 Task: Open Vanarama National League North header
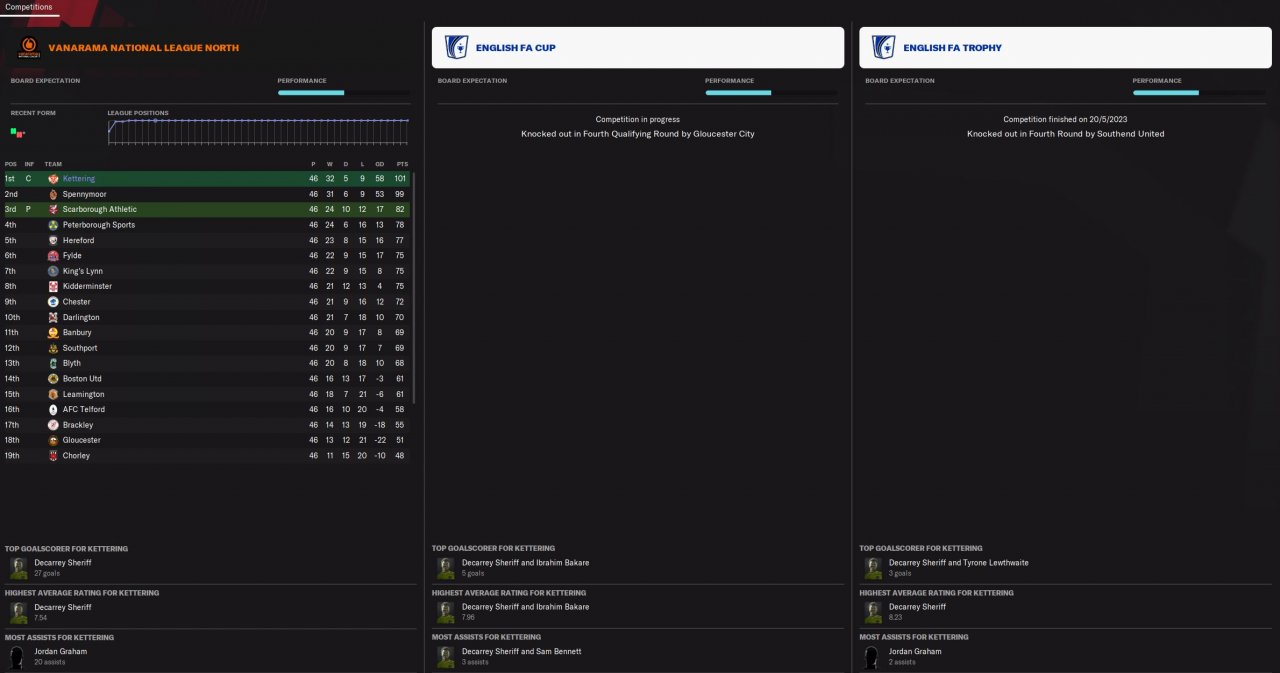pyautogui.click(x=143, y=47)
